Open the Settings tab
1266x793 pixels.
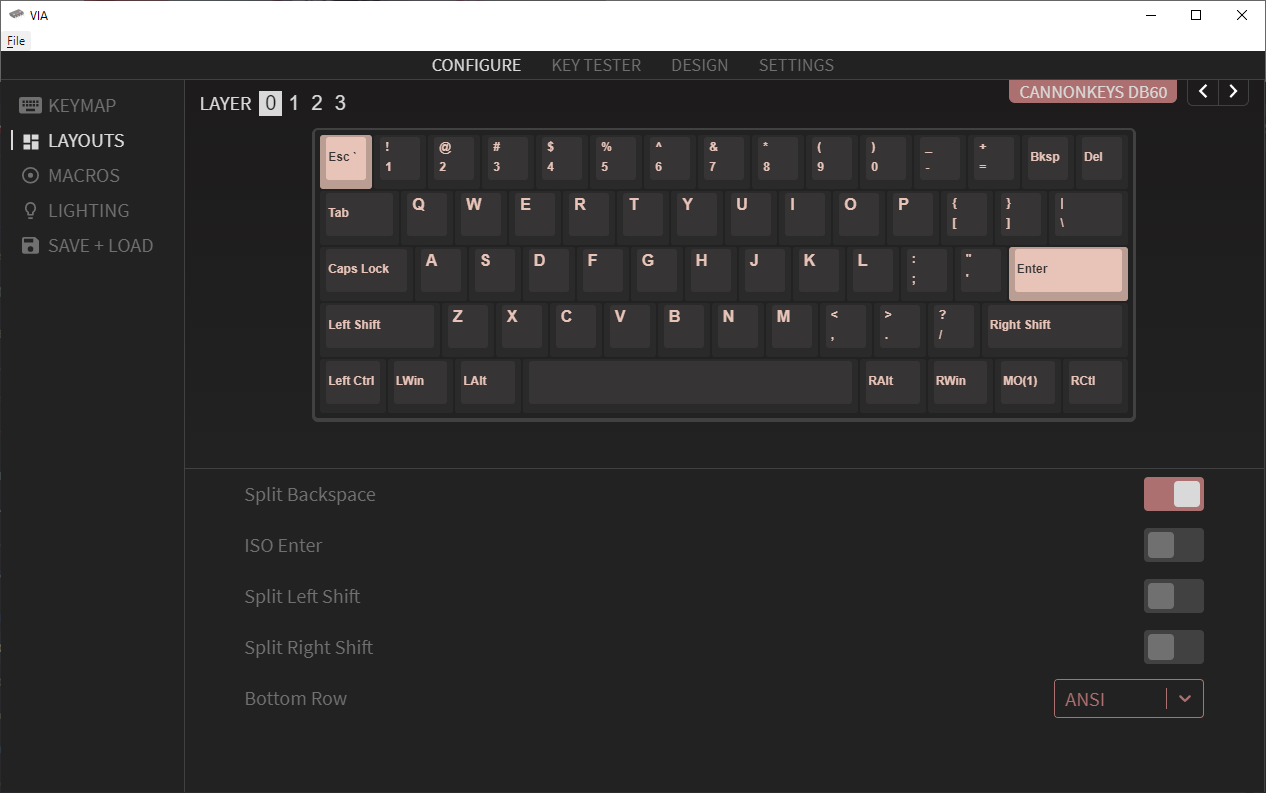tap(796, 65)
